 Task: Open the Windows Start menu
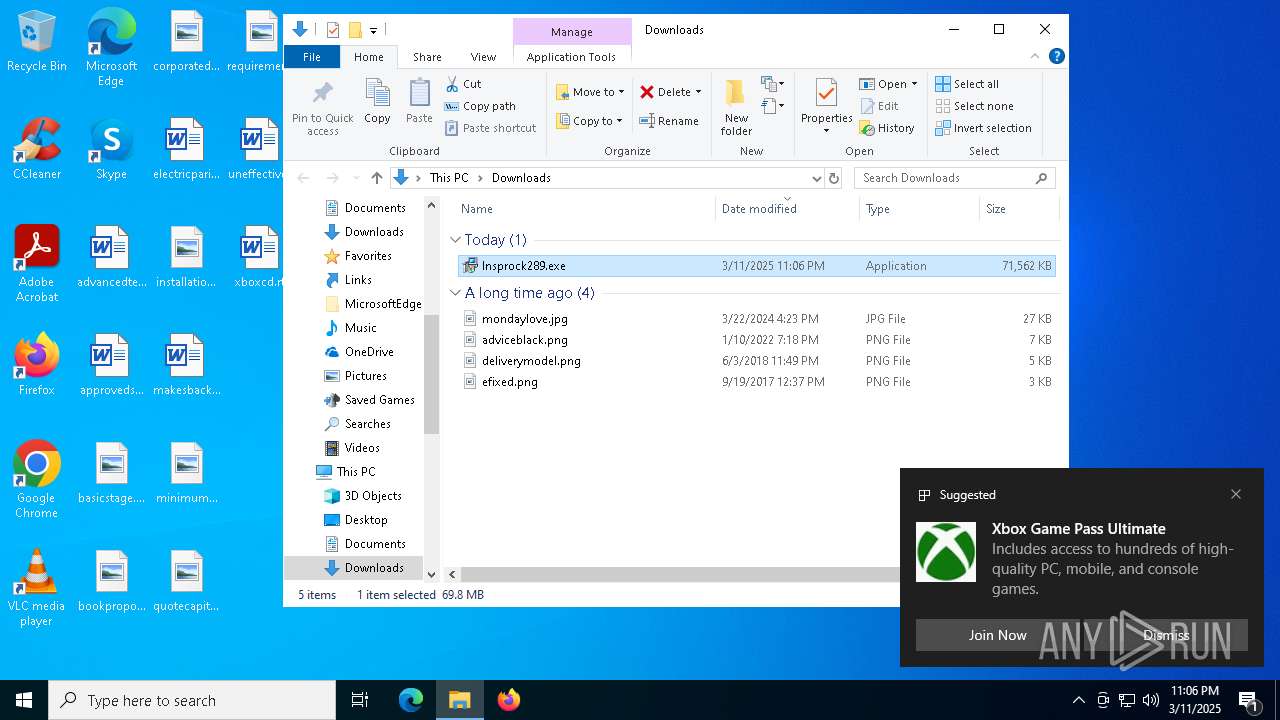[x=24, y=700]
